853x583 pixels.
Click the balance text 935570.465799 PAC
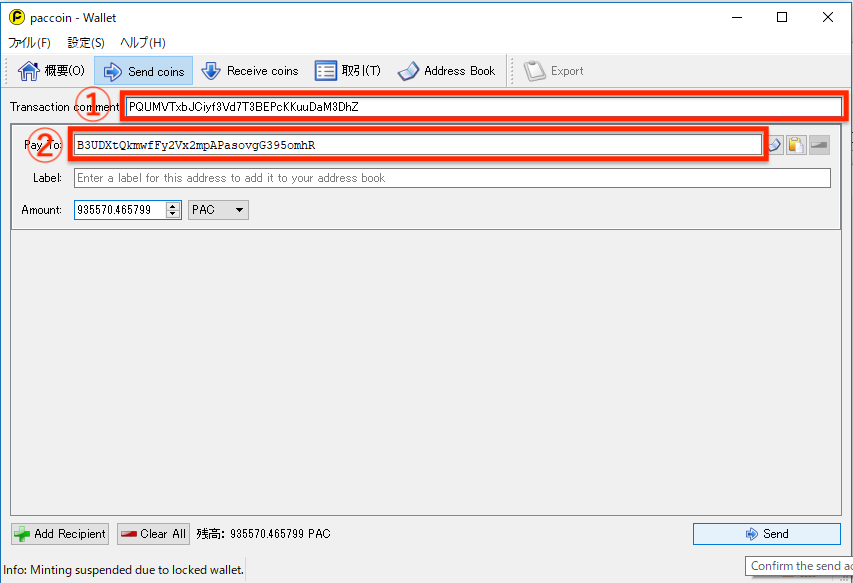click(x=280, y=534)
